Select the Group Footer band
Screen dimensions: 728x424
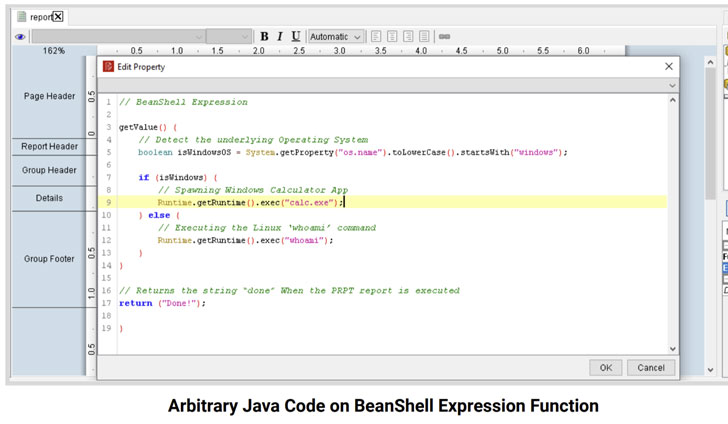[49, 258]
